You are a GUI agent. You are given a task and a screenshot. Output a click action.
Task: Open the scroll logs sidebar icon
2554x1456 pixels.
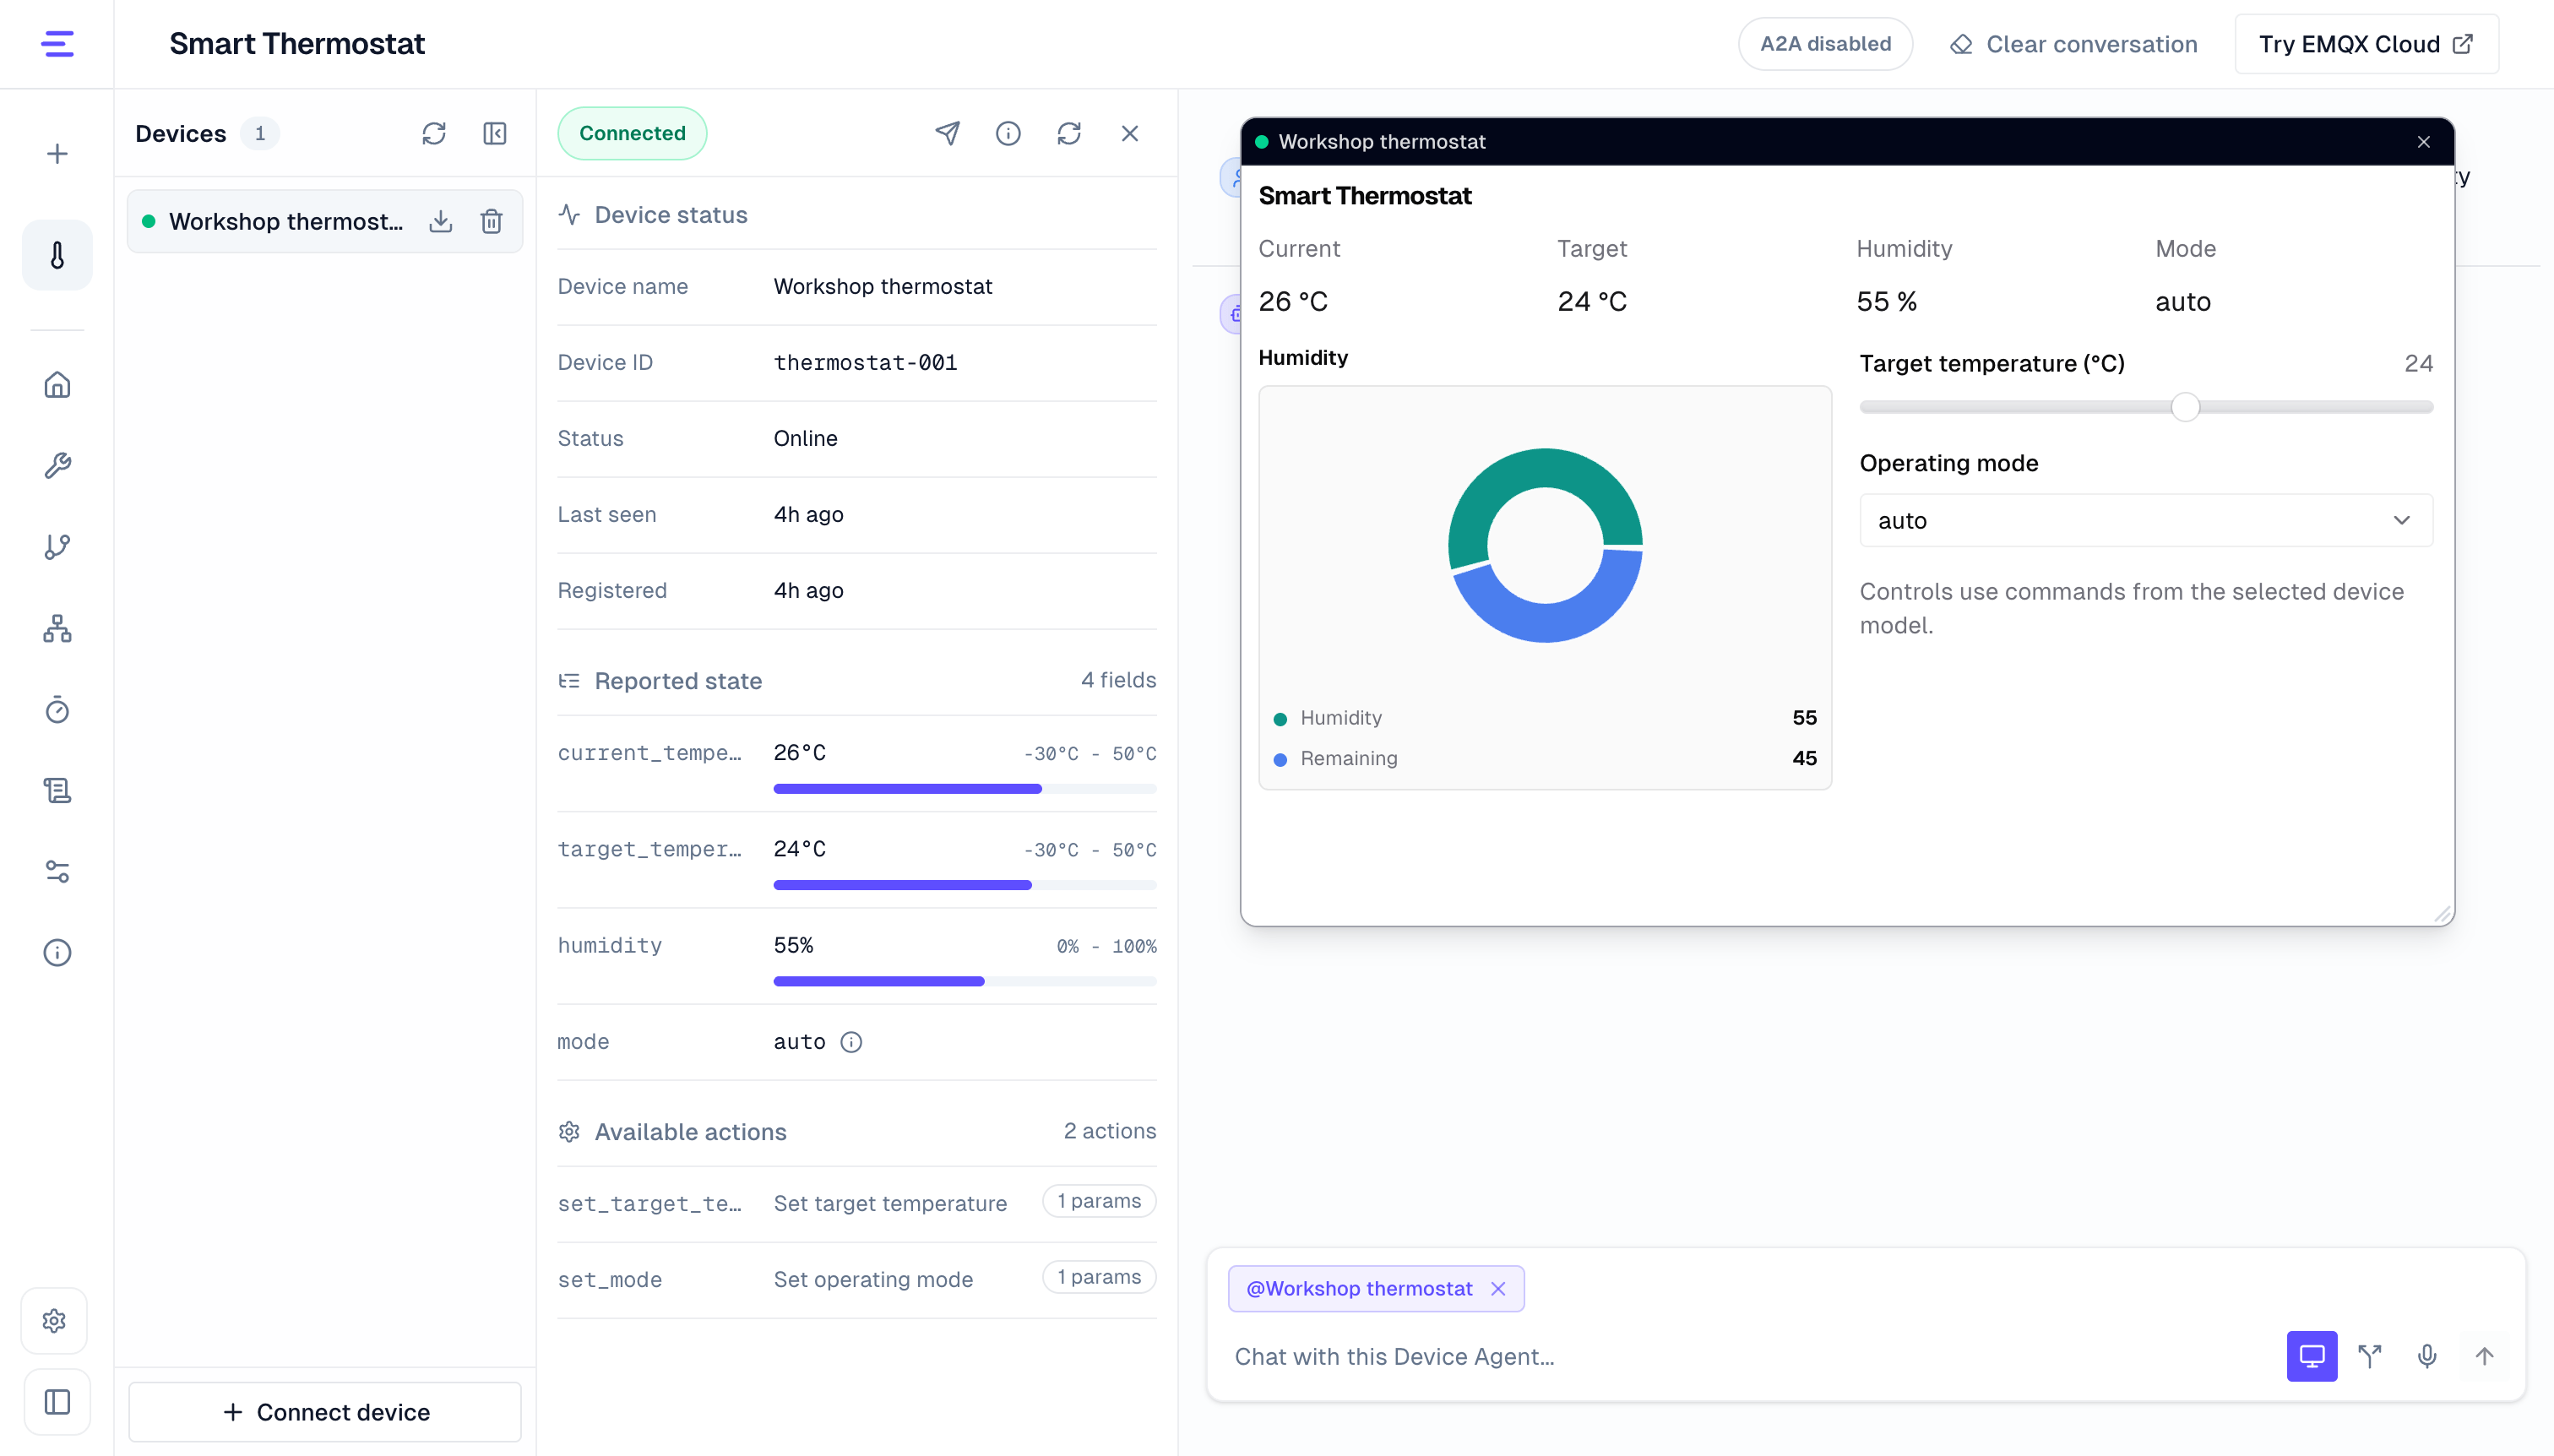[x=57, y=790]
